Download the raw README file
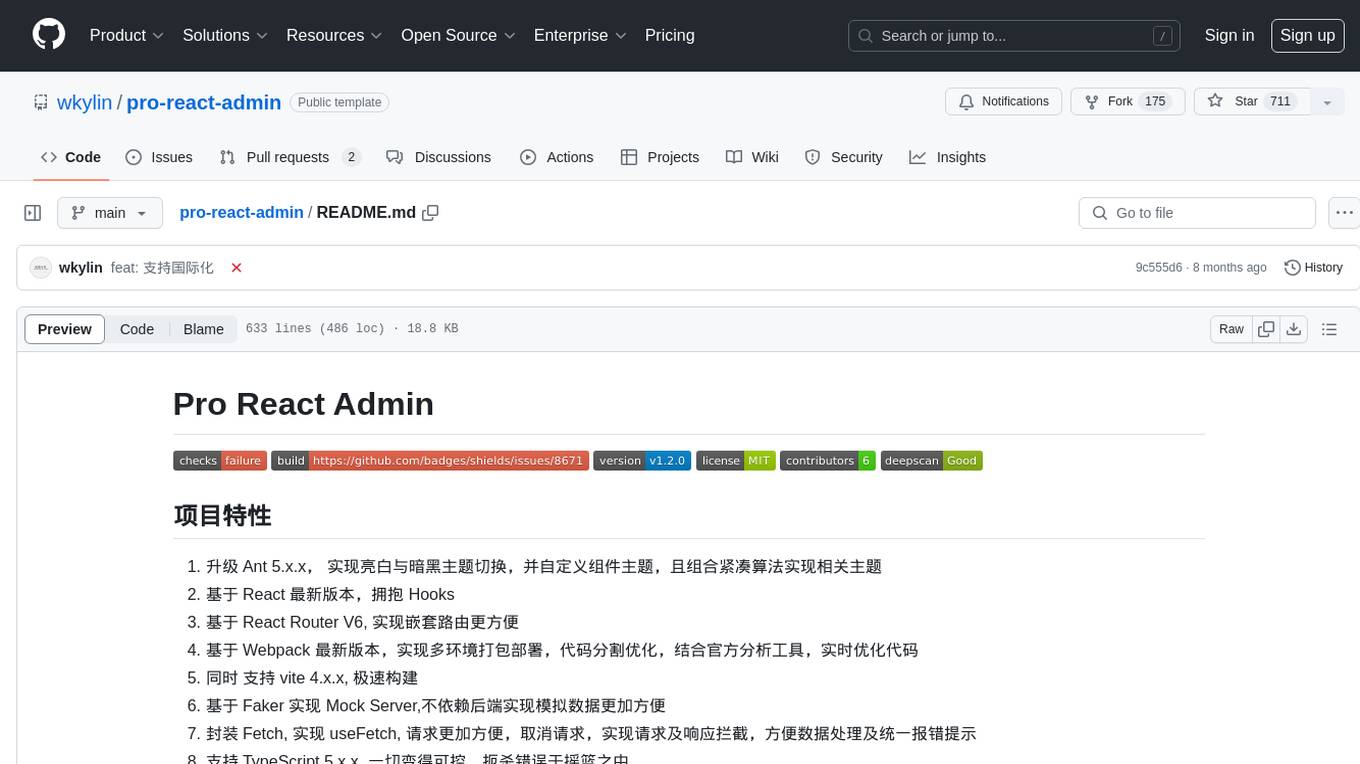The height and width of the screenshot is (764, 1360). click(1294, 329)
